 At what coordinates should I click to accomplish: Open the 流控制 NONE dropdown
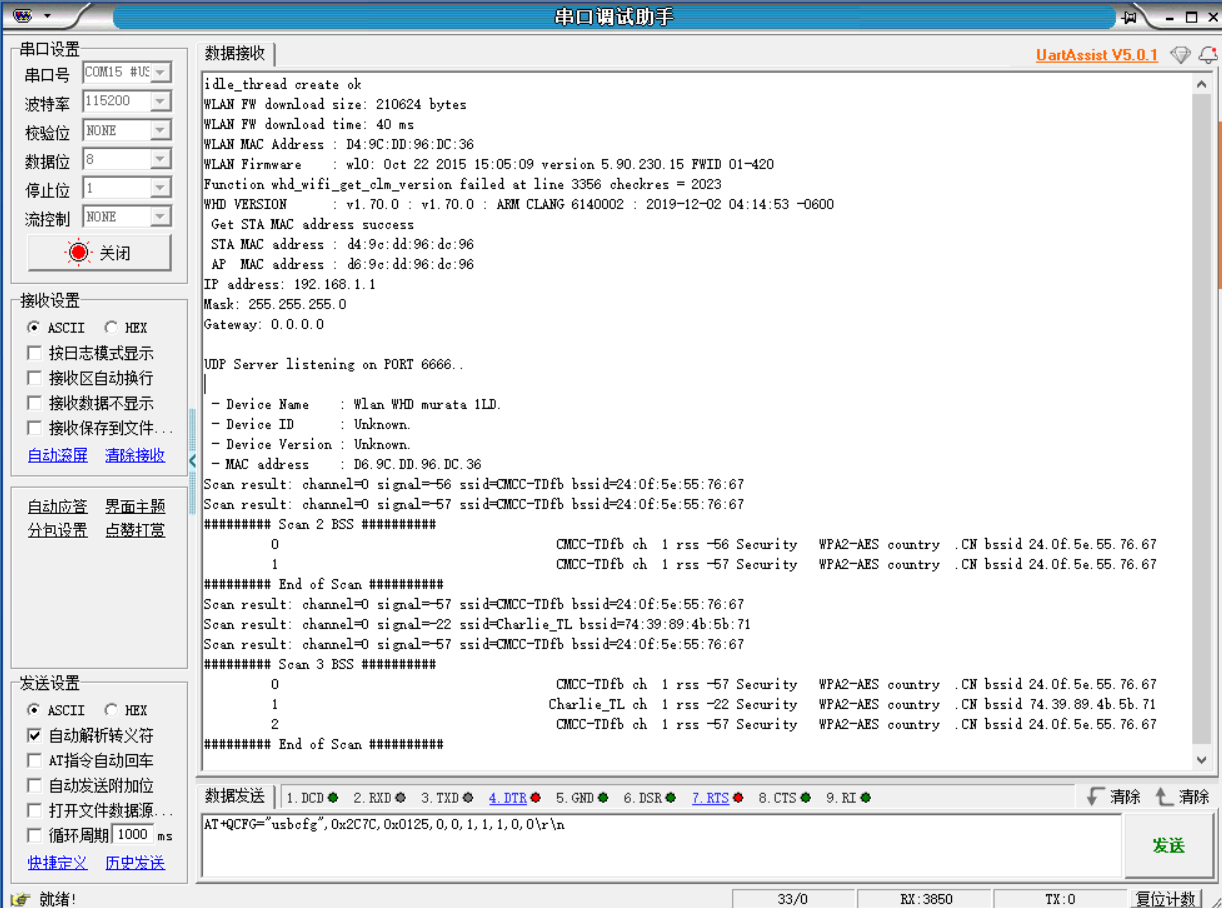coord(160,217)
